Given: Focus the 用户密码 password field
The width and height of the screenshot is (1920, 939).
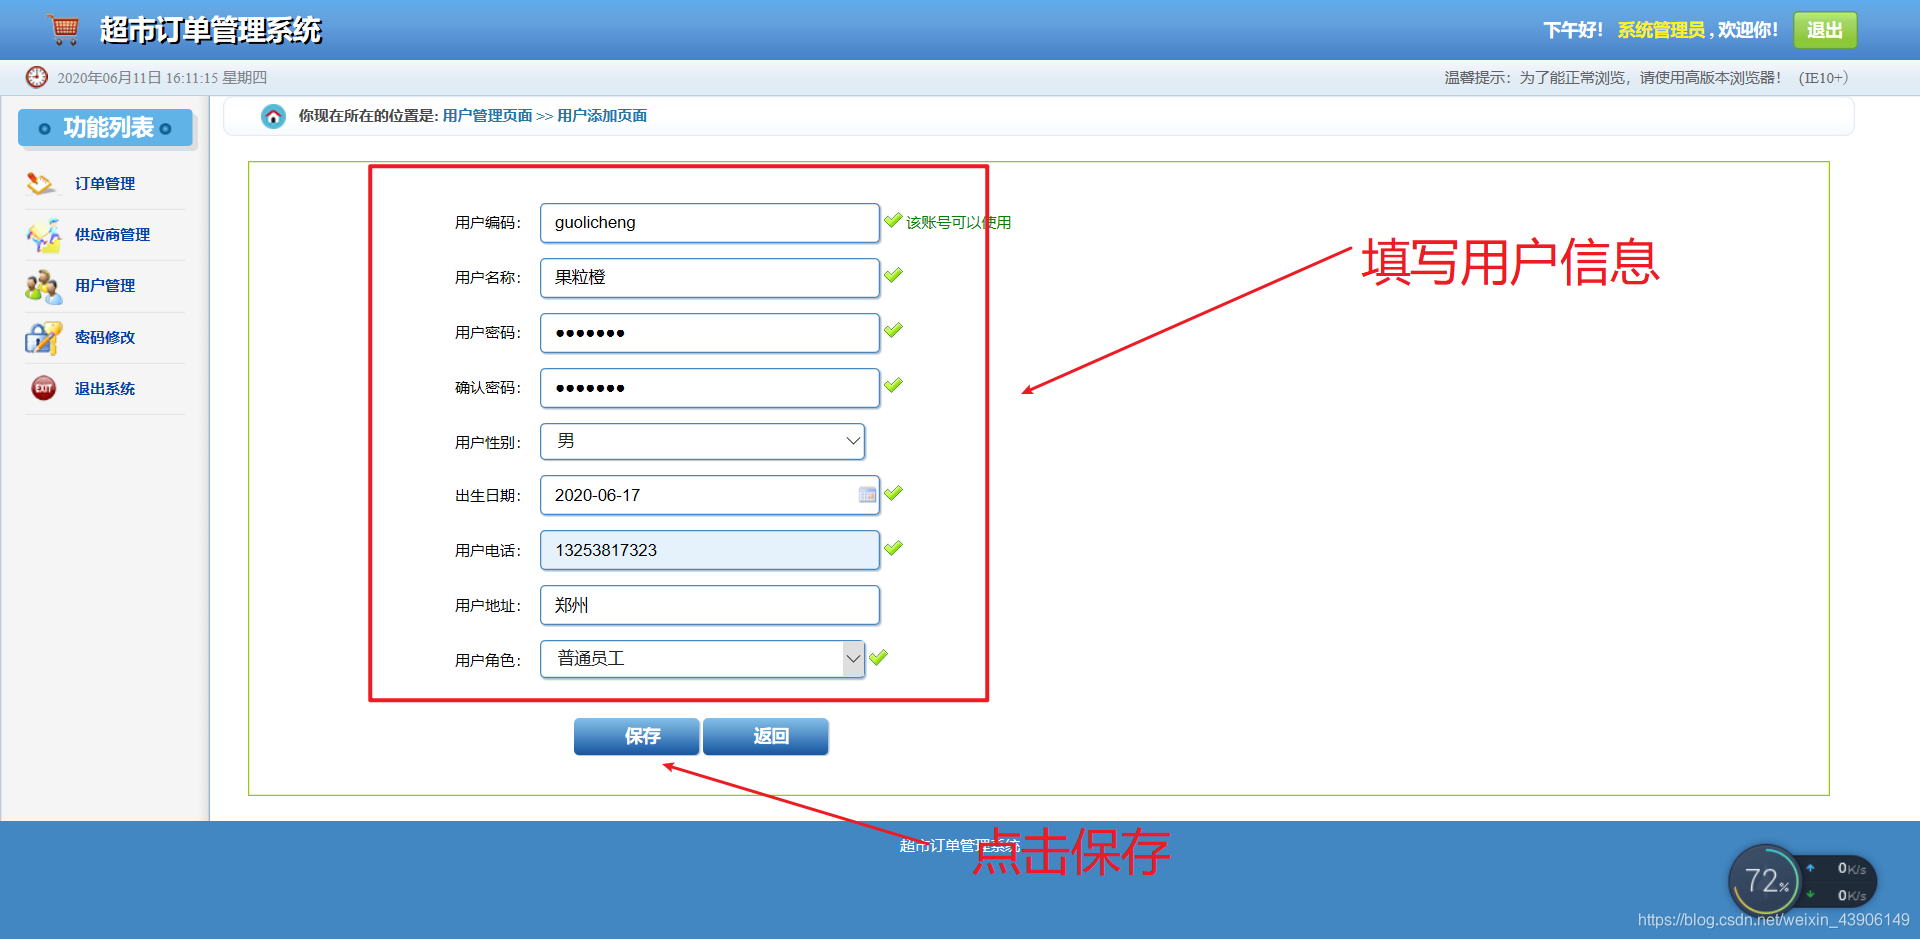Looking at the screenshot, I should point(710,333).
